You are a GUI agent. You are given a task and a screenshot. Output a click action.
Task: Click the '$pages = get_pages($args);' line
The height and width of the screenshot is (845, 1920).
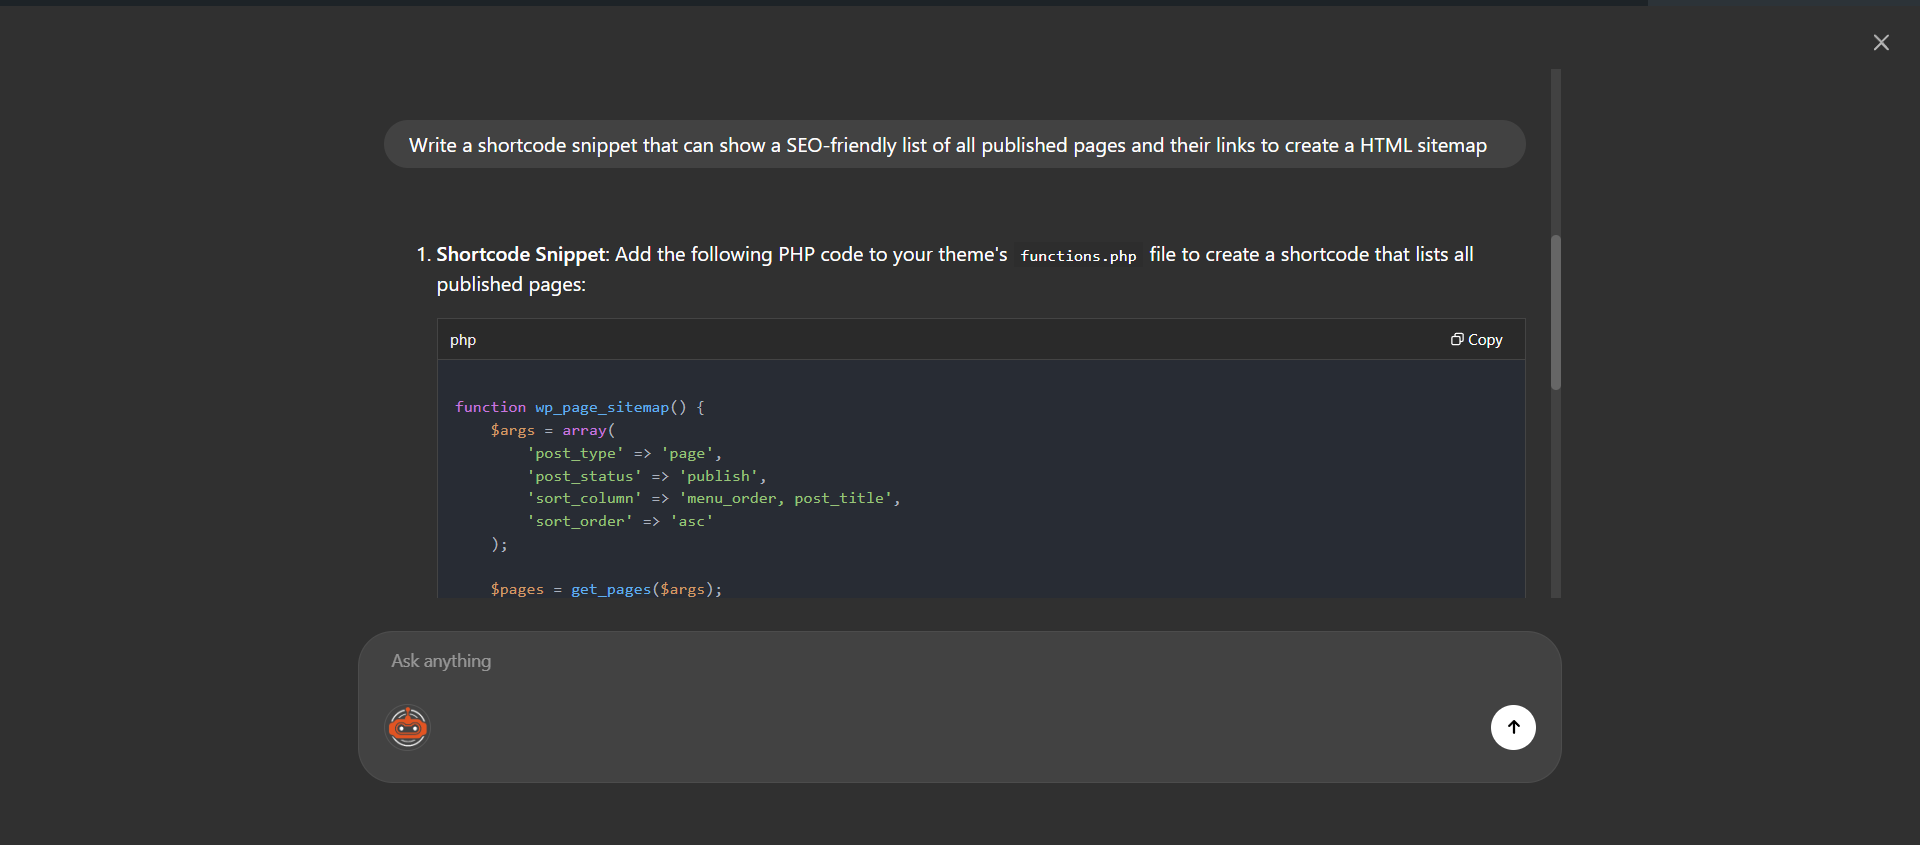606,589
